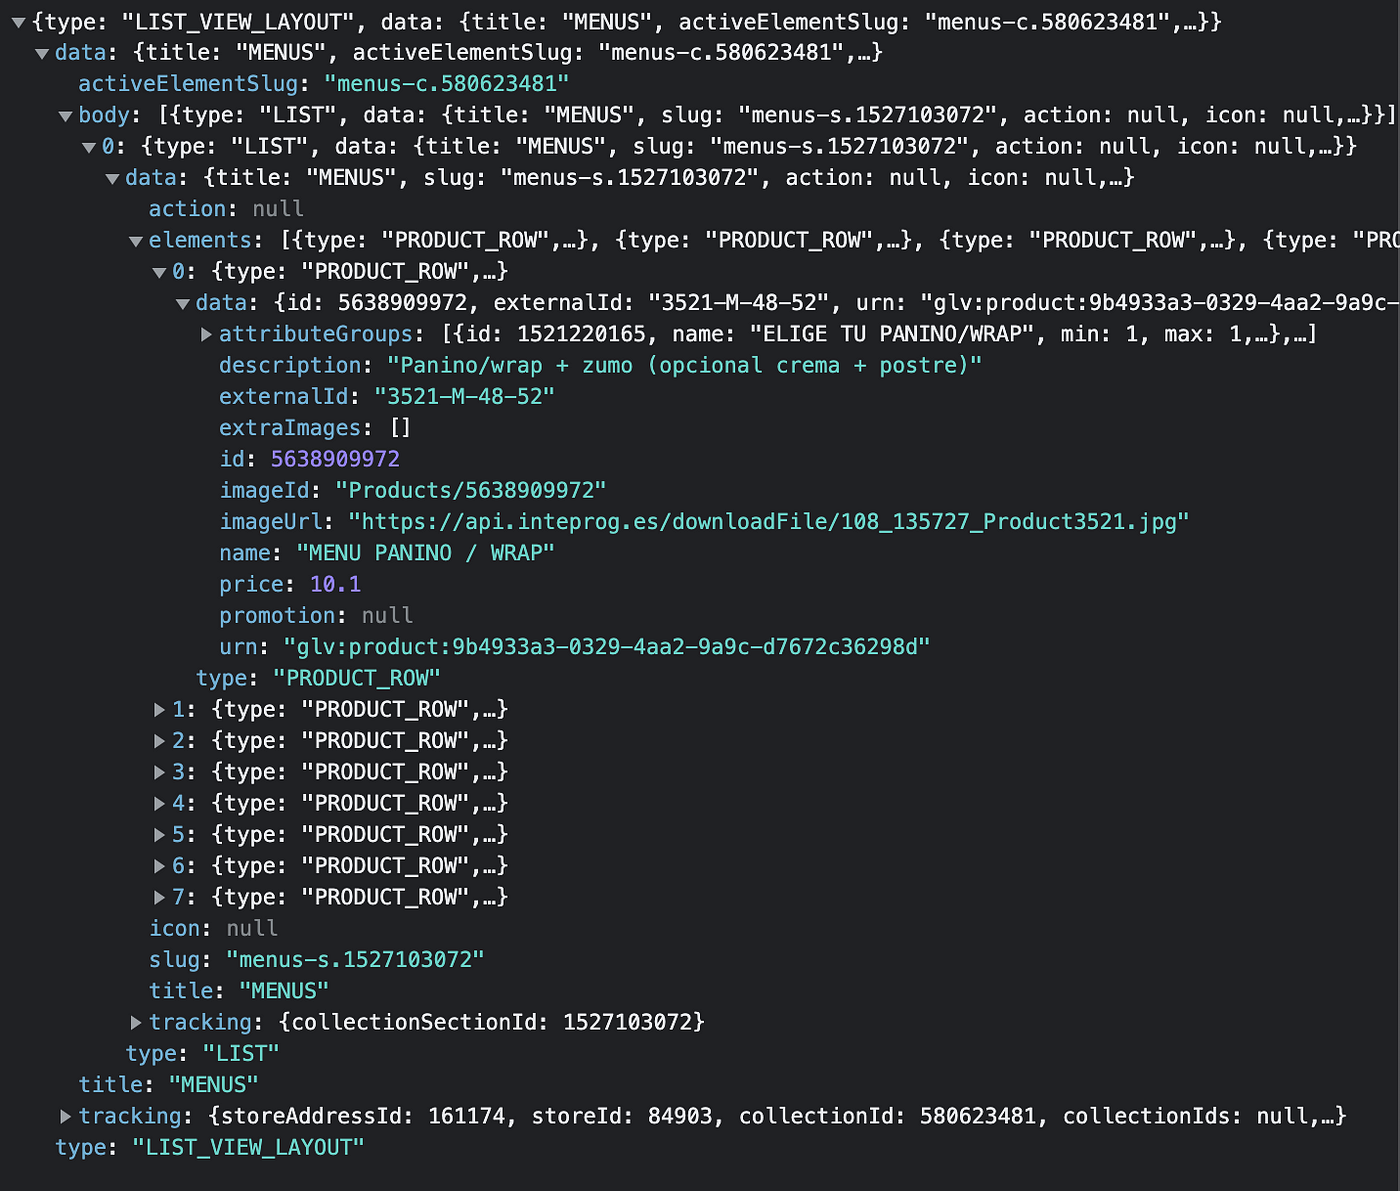The height and width of the screenshot is (1191, 1400).
Task: Expand PRODUCT_ROW element 7
Action: pyautogui.click(x=159, y=896)
